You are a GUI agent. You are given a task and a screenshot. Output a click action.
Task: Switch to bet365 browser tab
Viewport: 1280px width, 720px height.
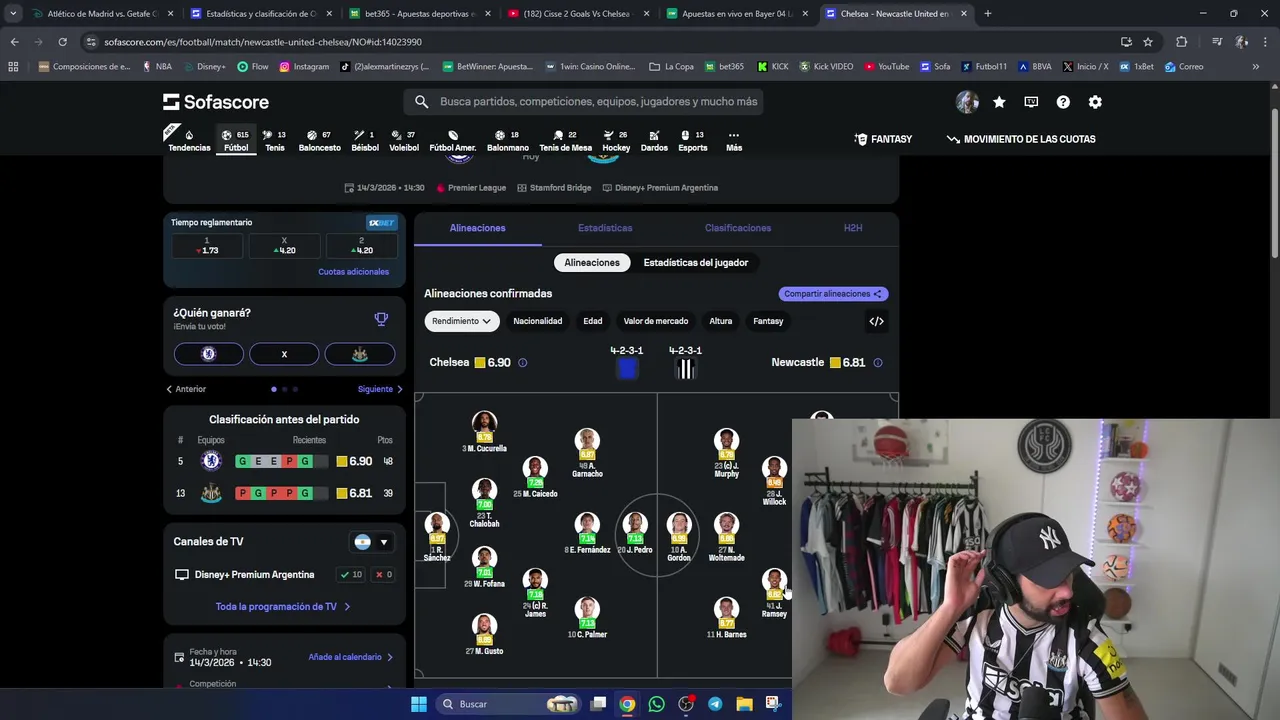pyautogui.click(x=418, y=14)
